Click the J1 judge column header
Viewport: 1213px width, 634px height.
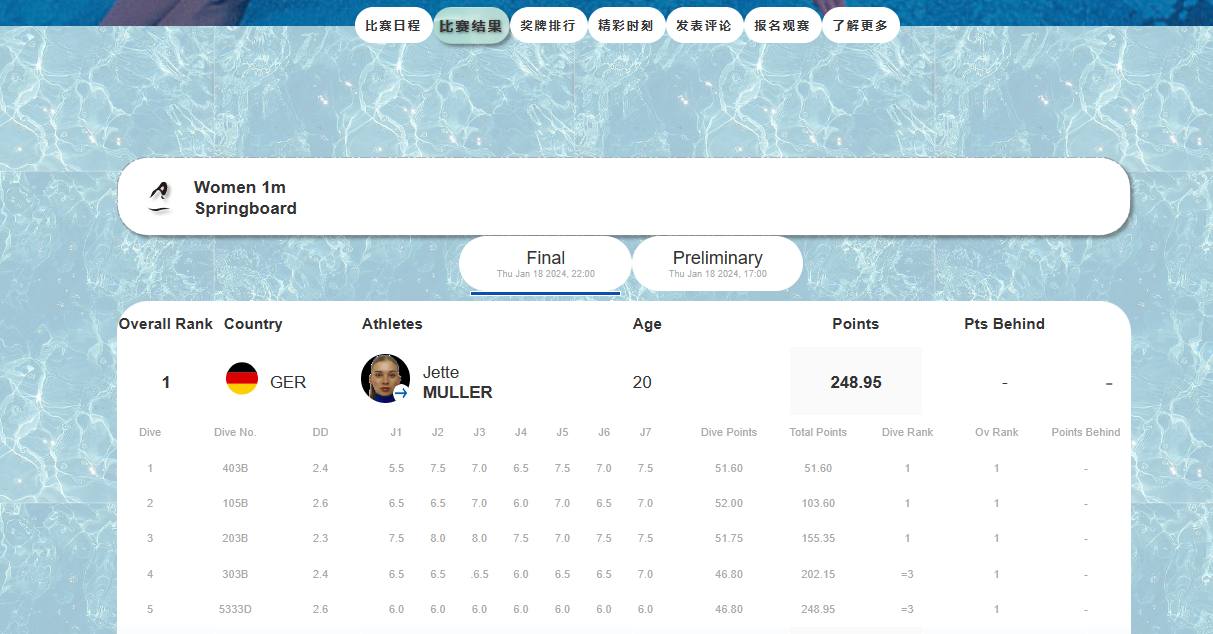point(396,432)
